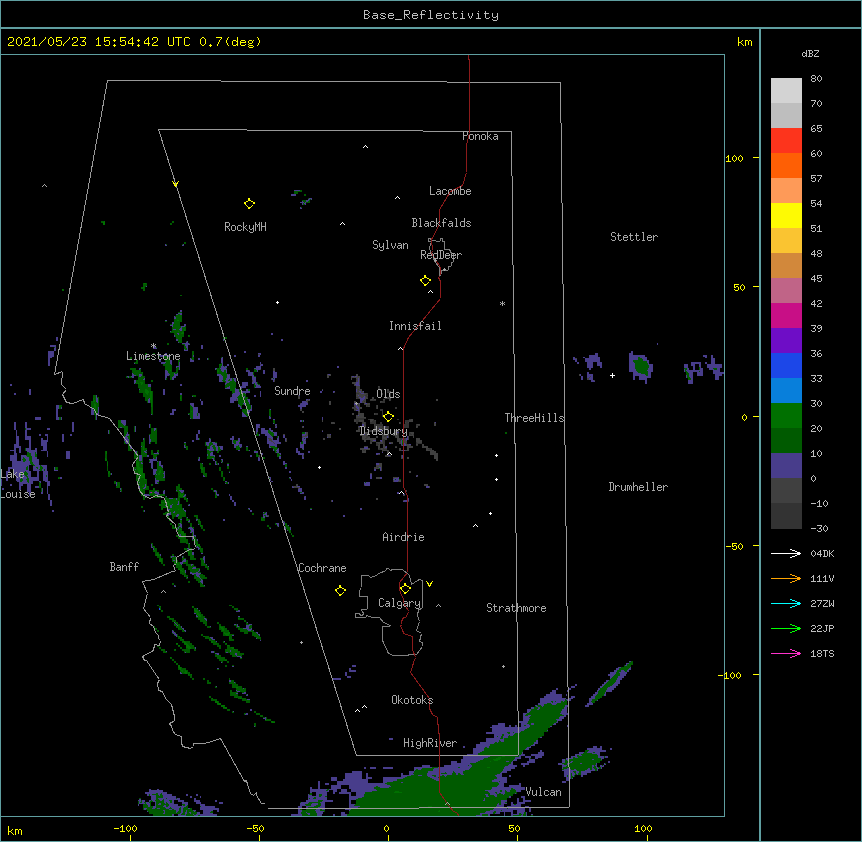This screenshot has height=842, width=862.
Task: Click the HighRiver label
Action: (430, 743)
